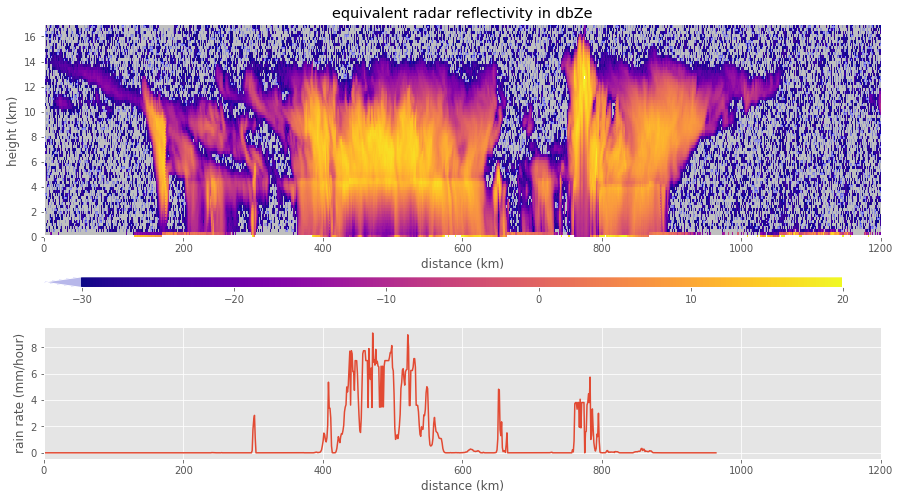Click the lower plot's "distance (km)" axis label
This screenshot has width=900, height=500.
462,486
